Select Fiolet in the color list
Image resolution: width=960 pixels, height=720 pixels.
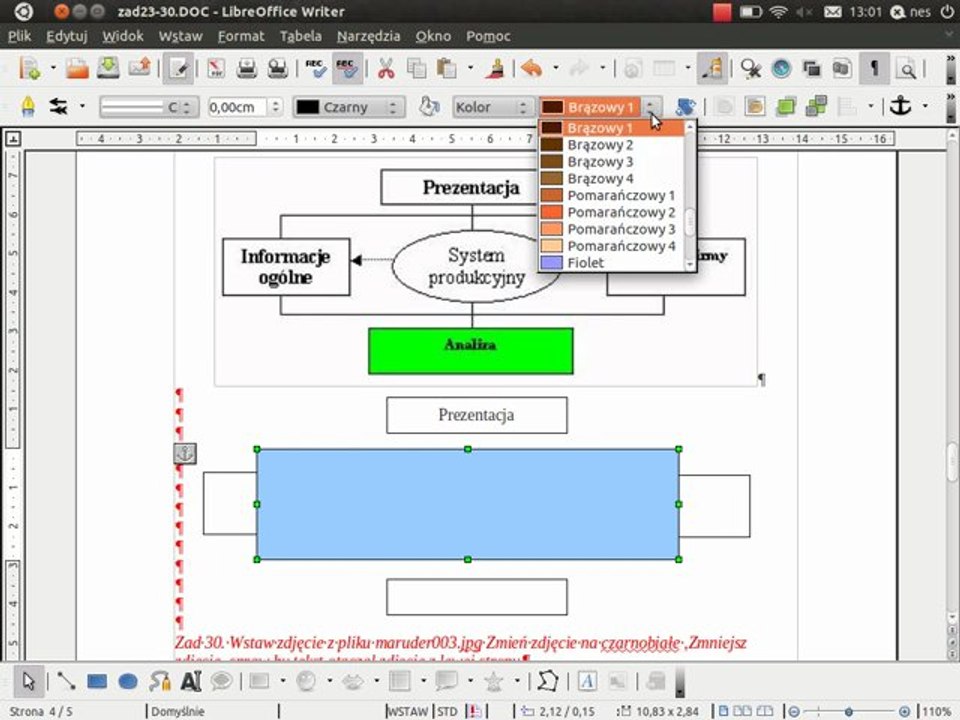click(x=611, y=263)
